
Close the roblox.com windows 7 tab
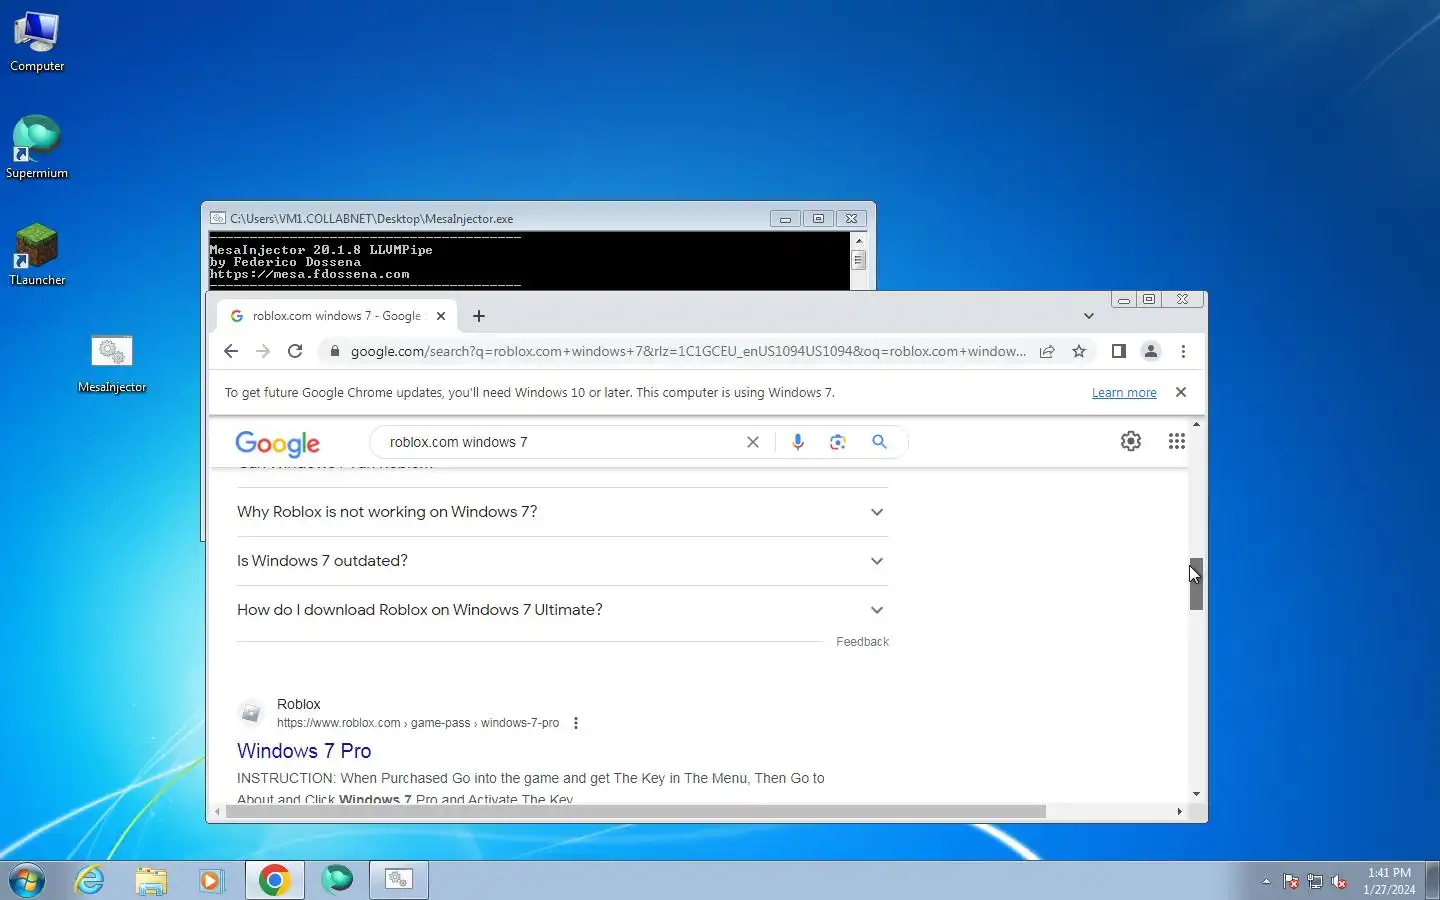pyautogui.click(x=441, y=316)
